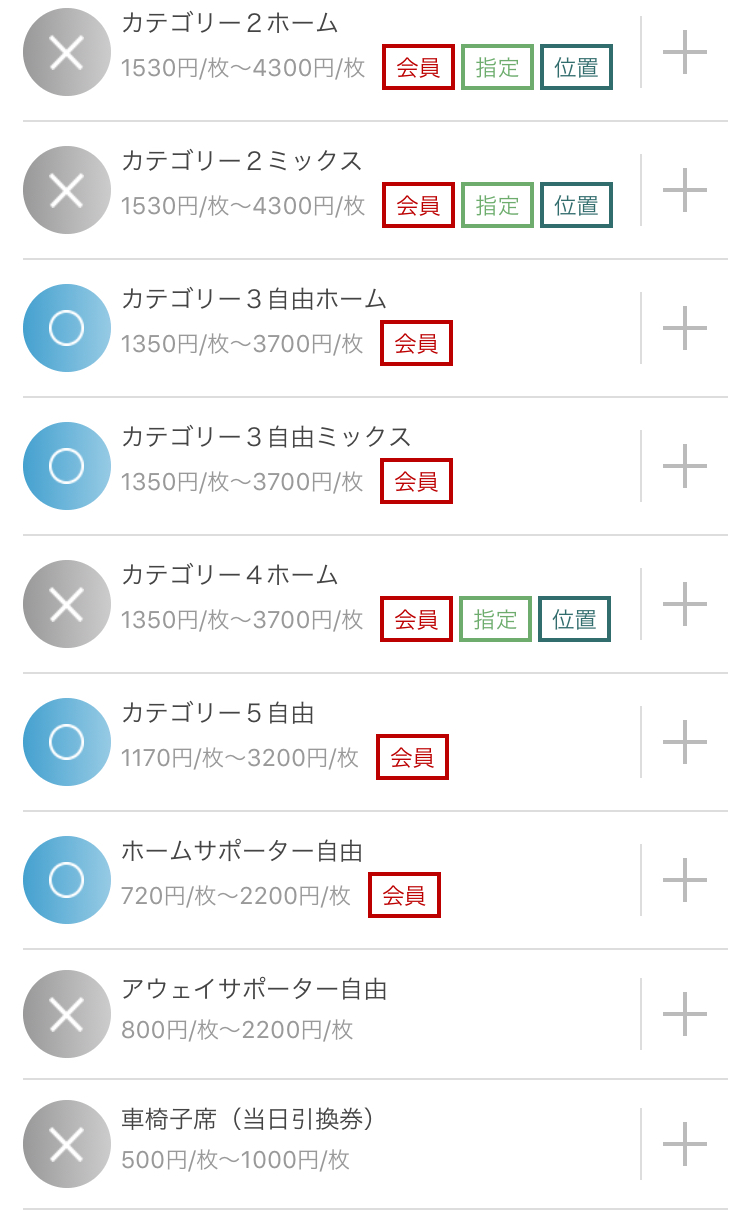Expand カテゴリー2ミックス with the plus sign
The height and width of the screenshot is (1210, 750).
coord(685,190)
